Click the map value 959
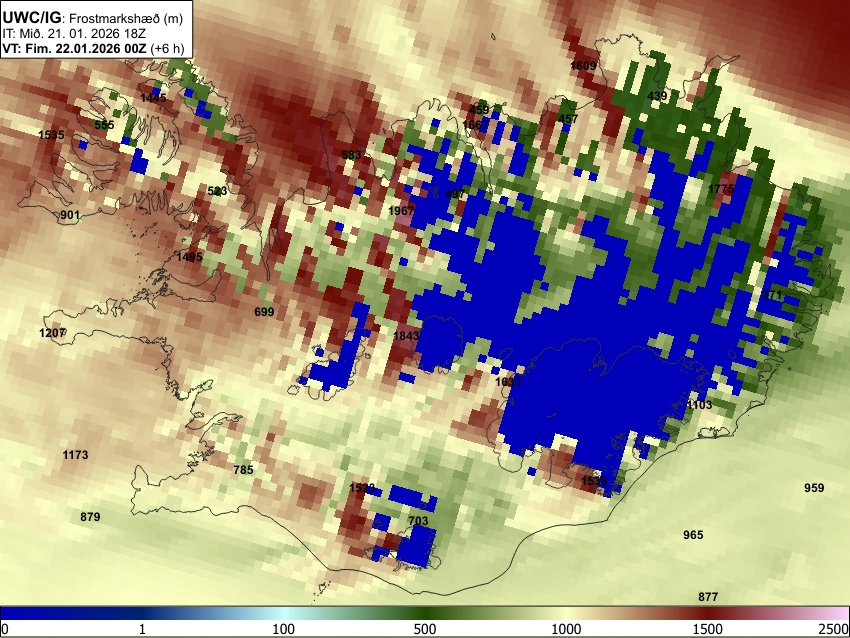 (814, 488)
